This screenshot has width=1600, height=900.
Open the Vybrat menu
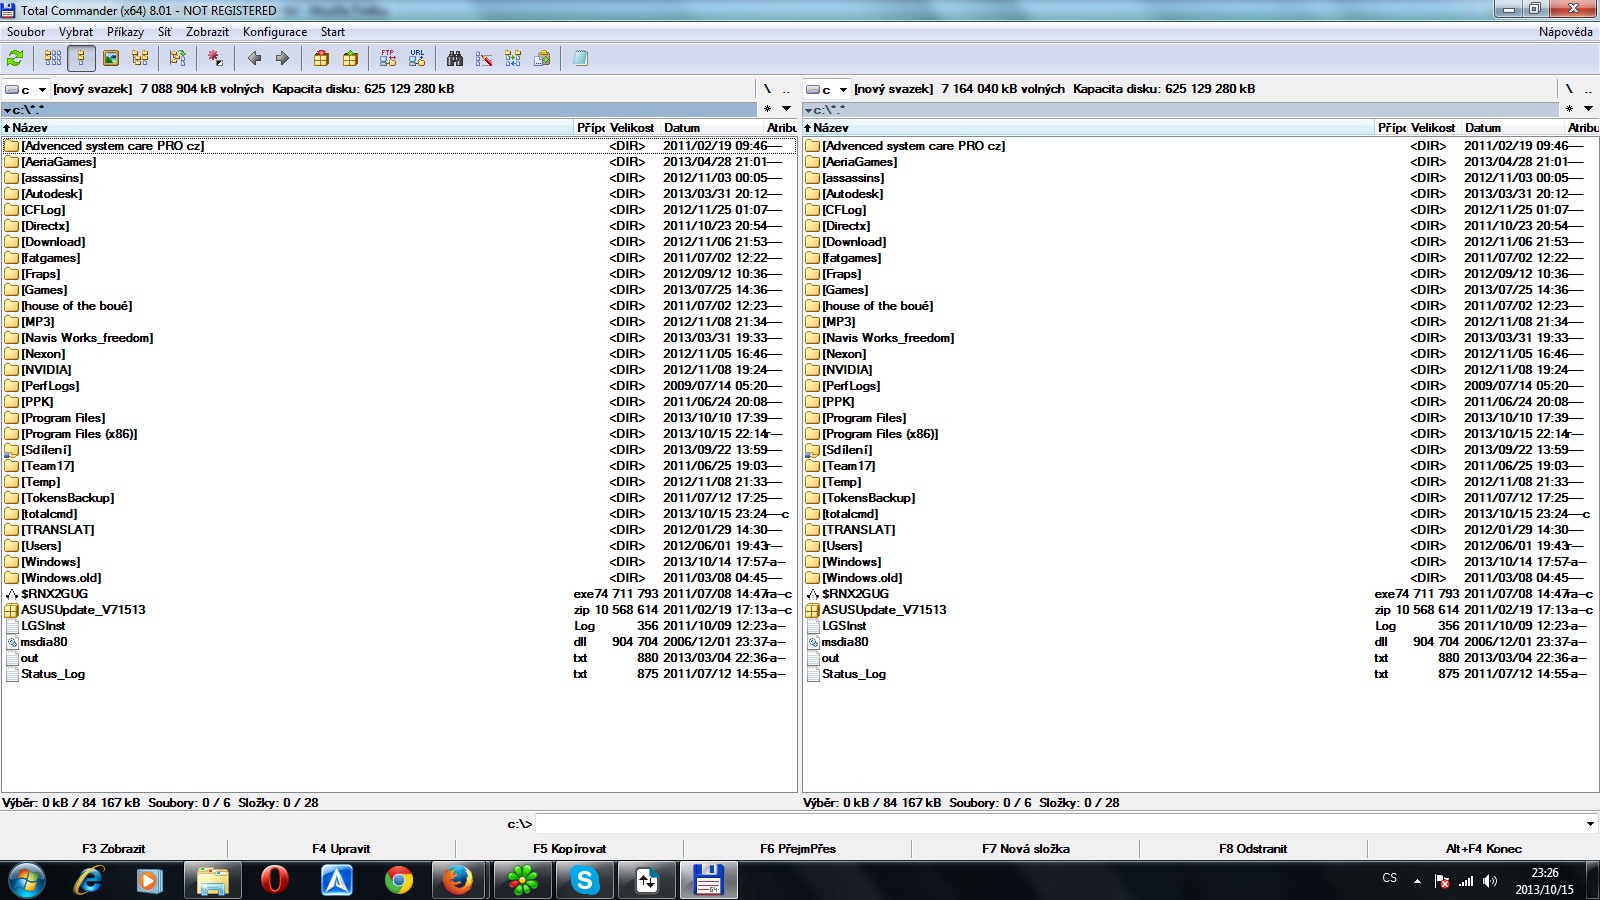(x=76, y=32)
